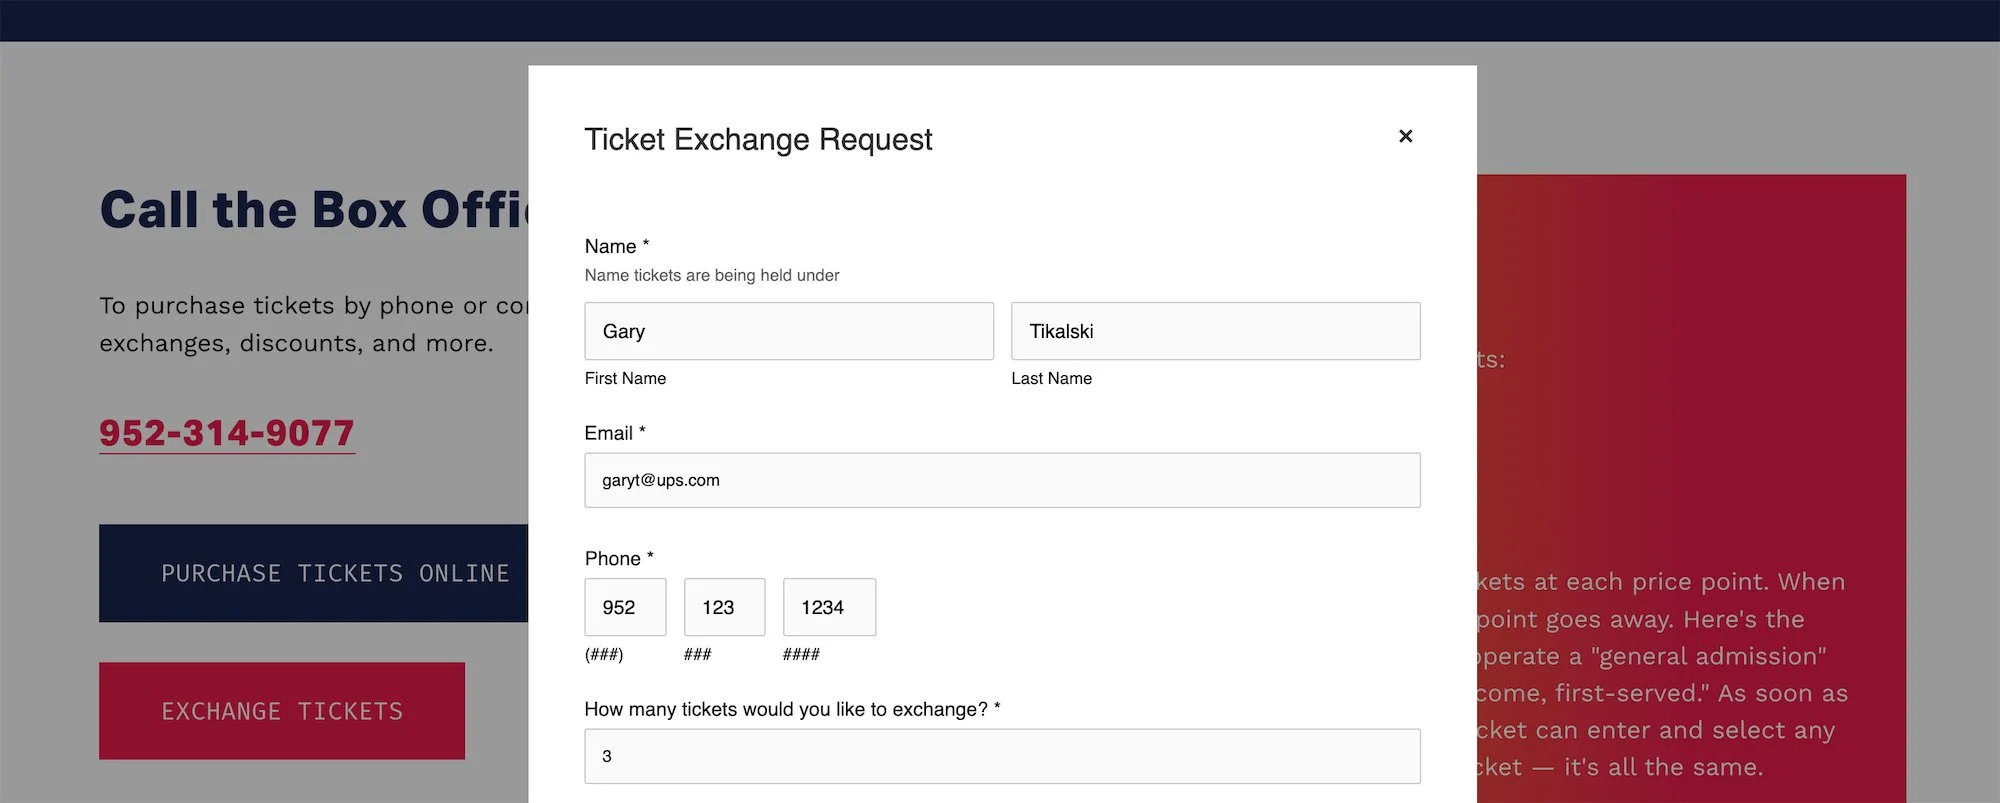Click the middle phone field showing 123

click(723, 607)
